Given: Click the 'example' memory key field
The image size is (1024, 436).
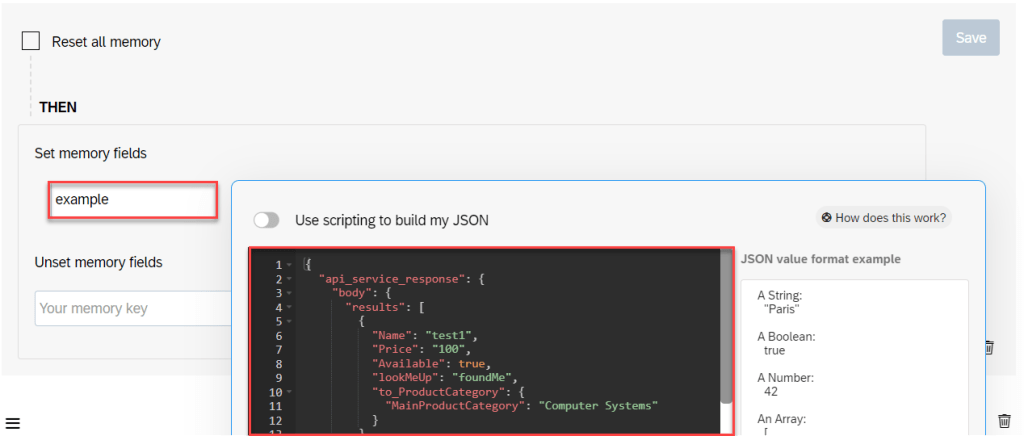Looking at the screenshot, I should click(x=134, y=200).
